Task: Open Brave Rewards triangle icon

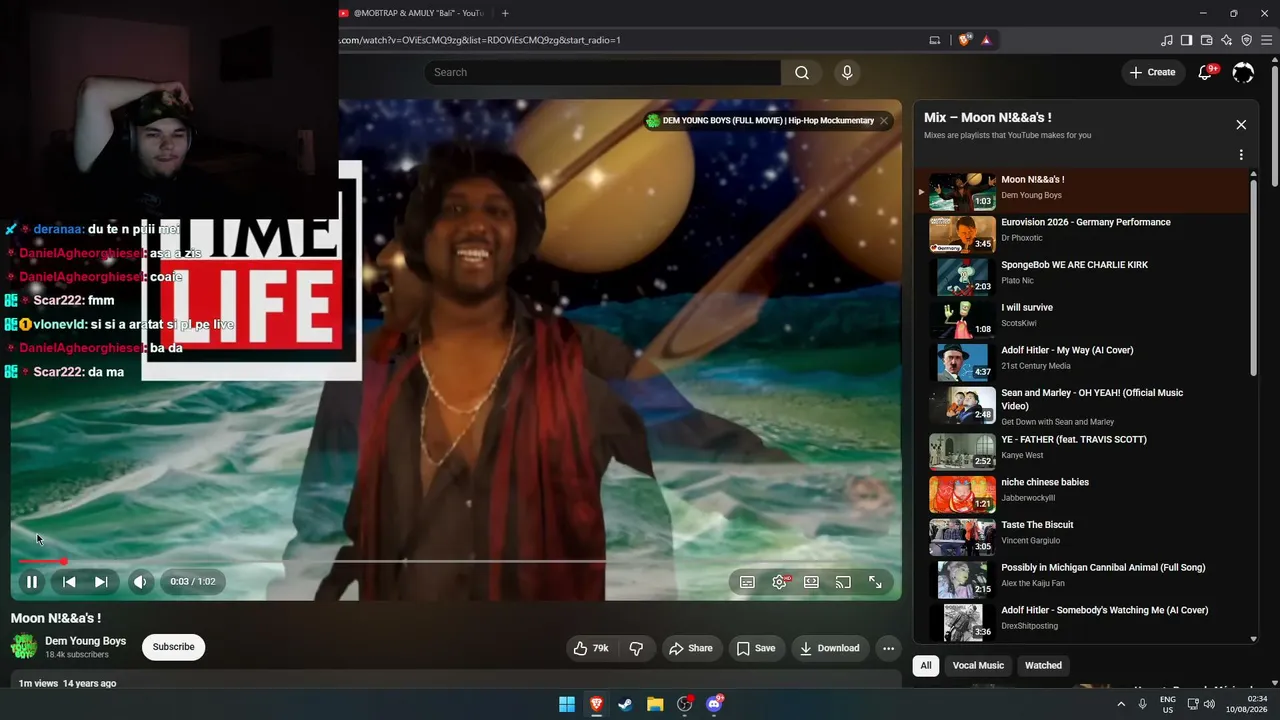Action: pyautogui.click(x=986, y=40)
